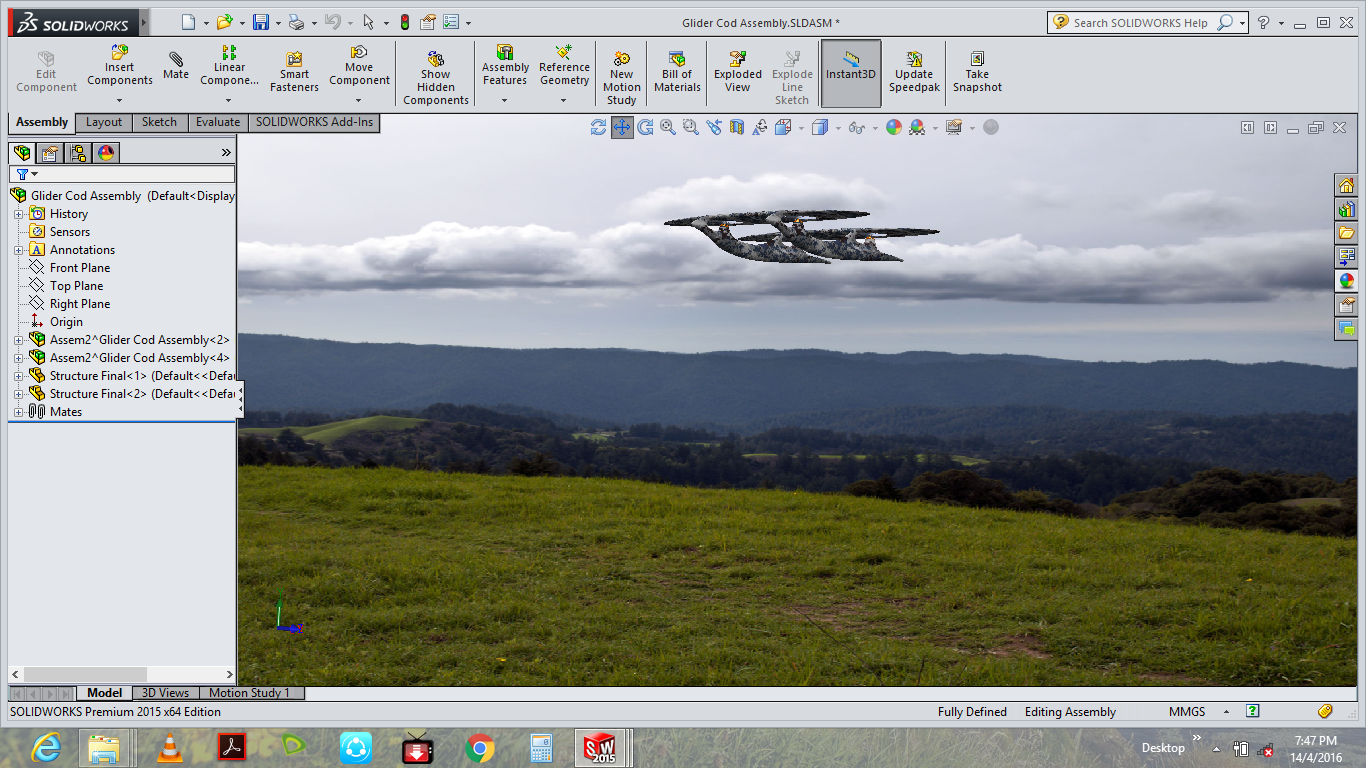Click Zoom to Fit magnifier icon

coord(668,127)
